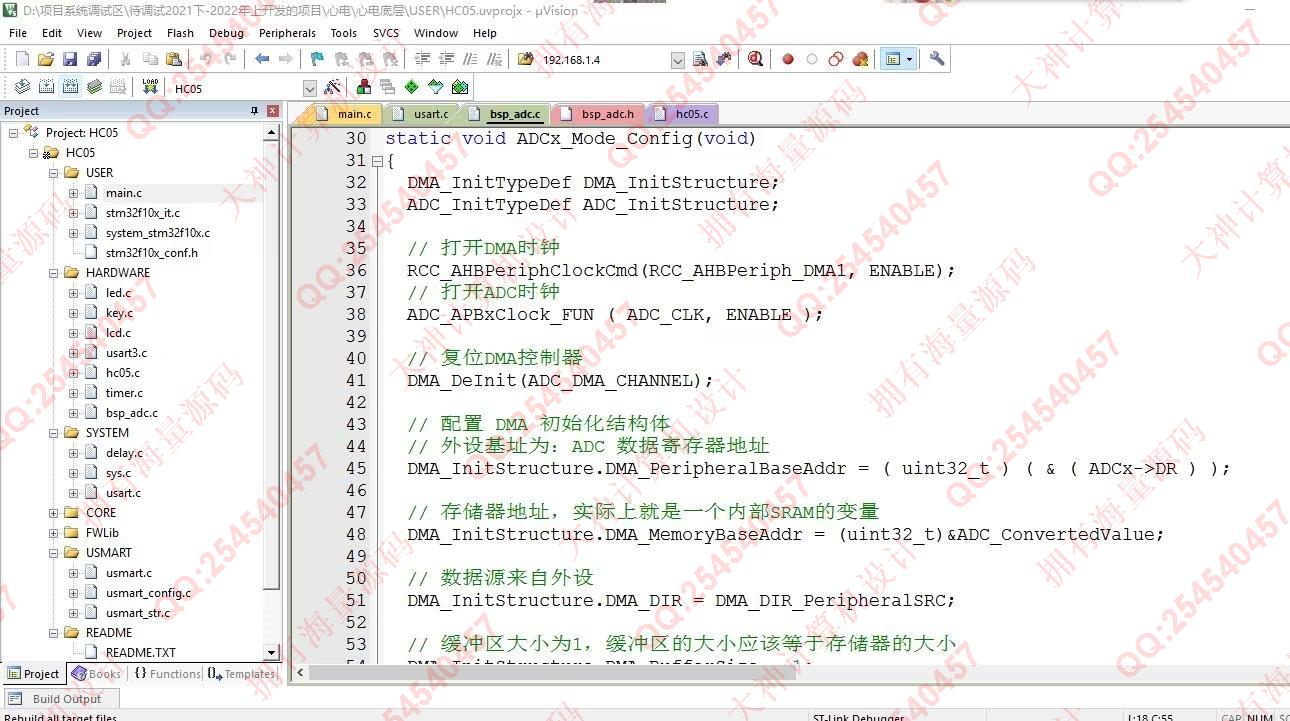Viewport: 1290px width, 721px height.
Task: Start the debug session with magnifier icon
Action: point(755,59)
